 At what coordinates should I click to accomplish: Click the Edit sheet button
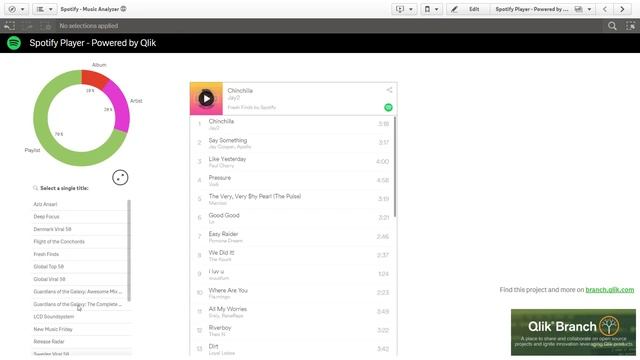click(x=468, y=9)
